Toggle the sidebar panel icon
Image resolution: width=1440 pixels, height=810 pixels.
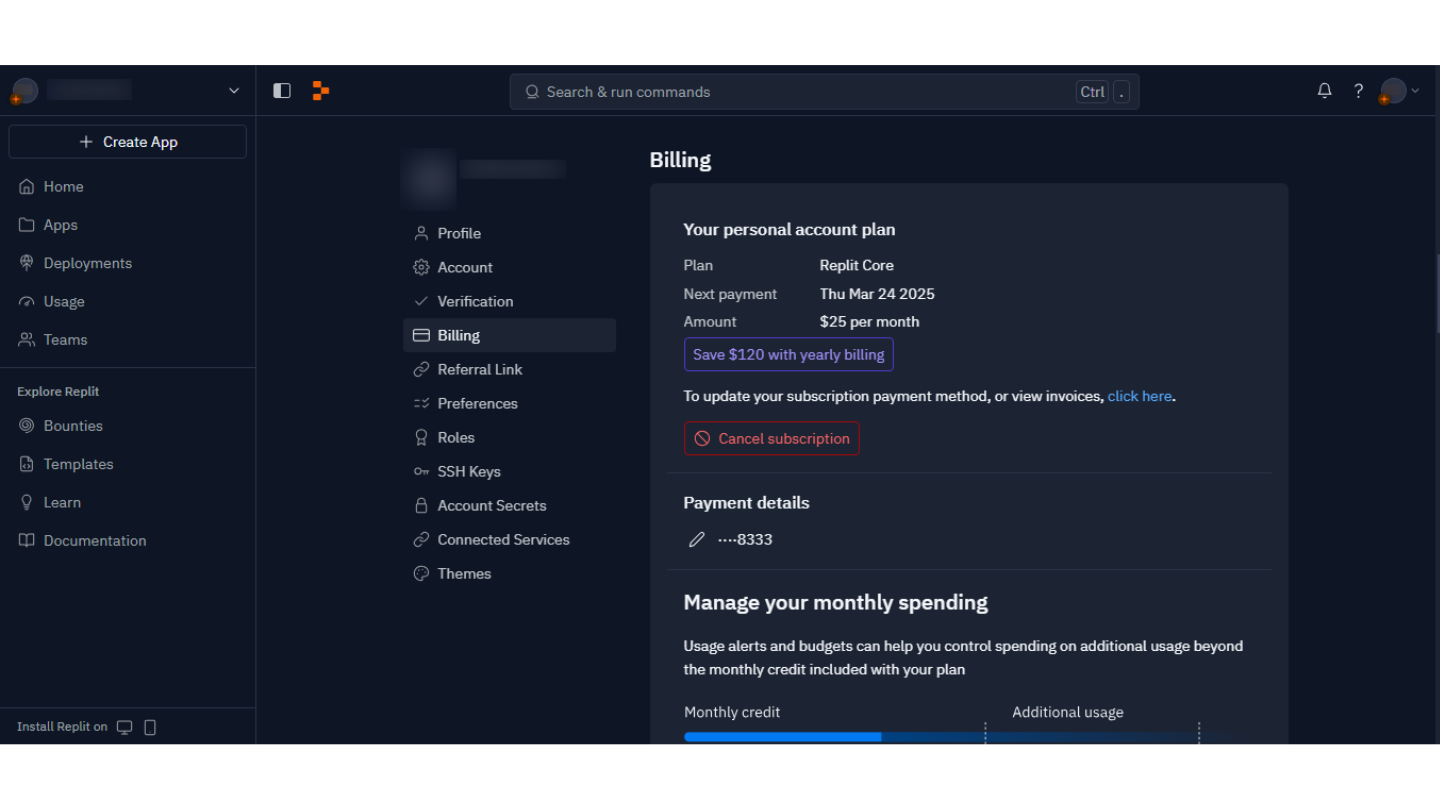coord(282,91)
